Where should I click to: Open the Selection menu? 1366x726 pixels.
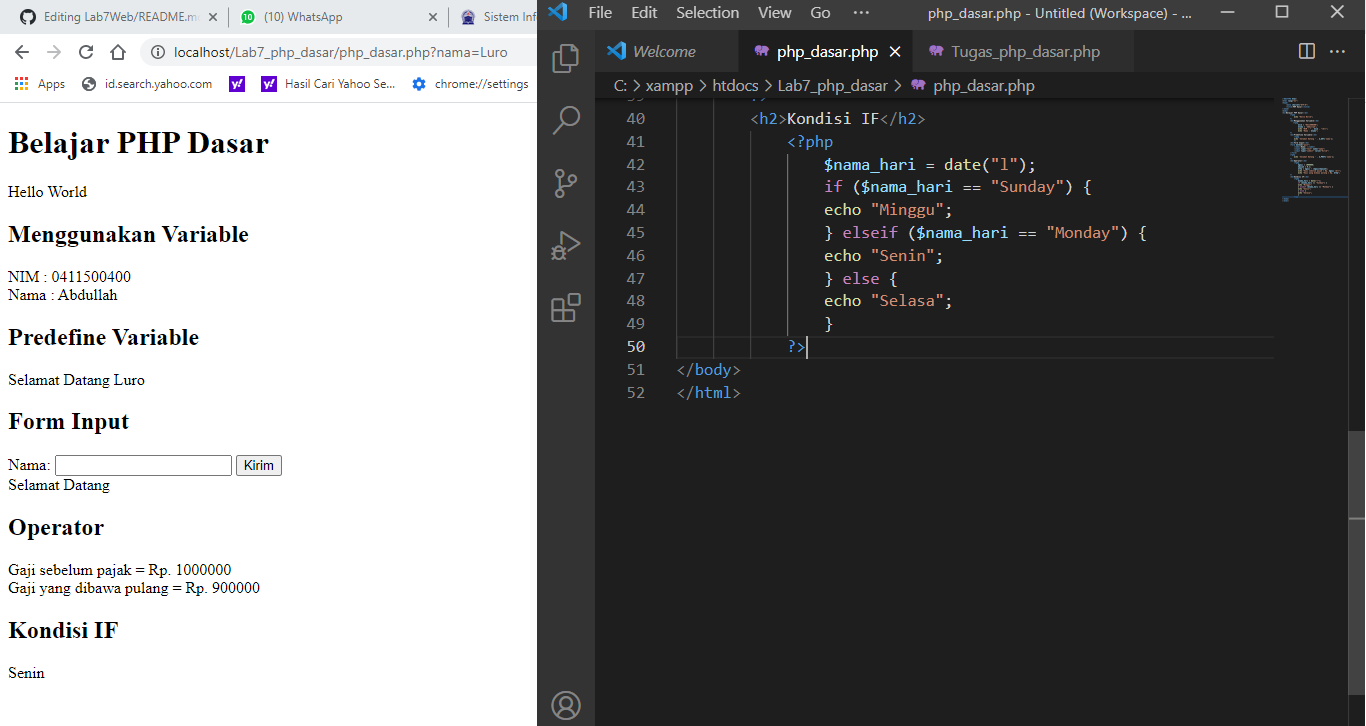pos(707,13)
